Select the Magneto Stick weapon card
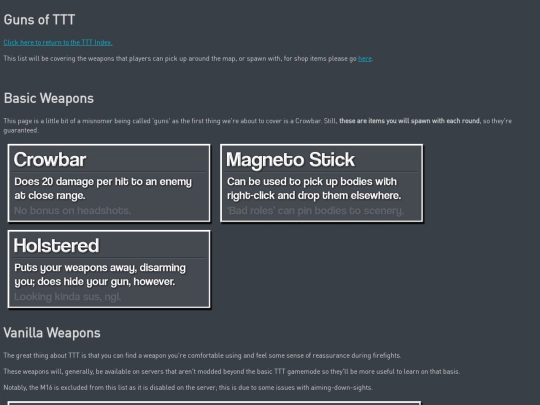This screenshot has width=540, height=405. [322, 183]
